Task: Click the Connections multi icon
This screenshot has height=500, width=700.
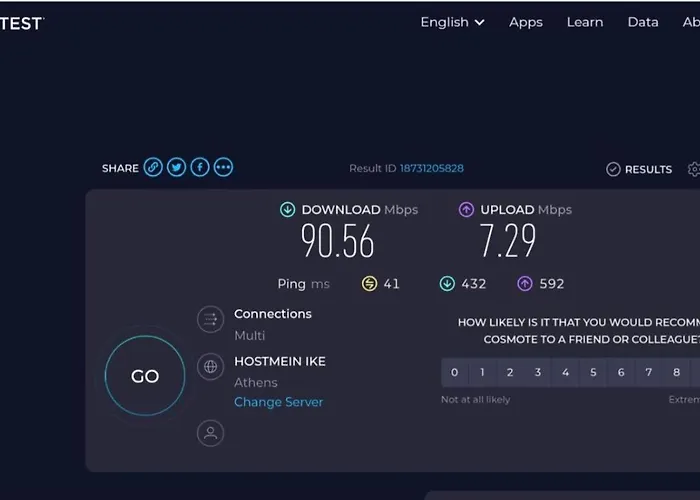Action: pyautogui.click(x=210, y=320)
